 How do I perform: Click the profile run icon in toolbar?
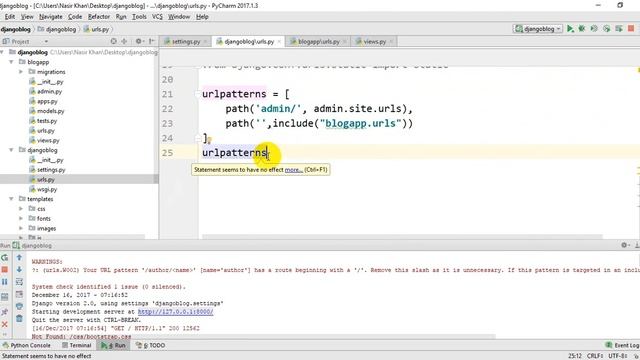[x=607, y=29]
